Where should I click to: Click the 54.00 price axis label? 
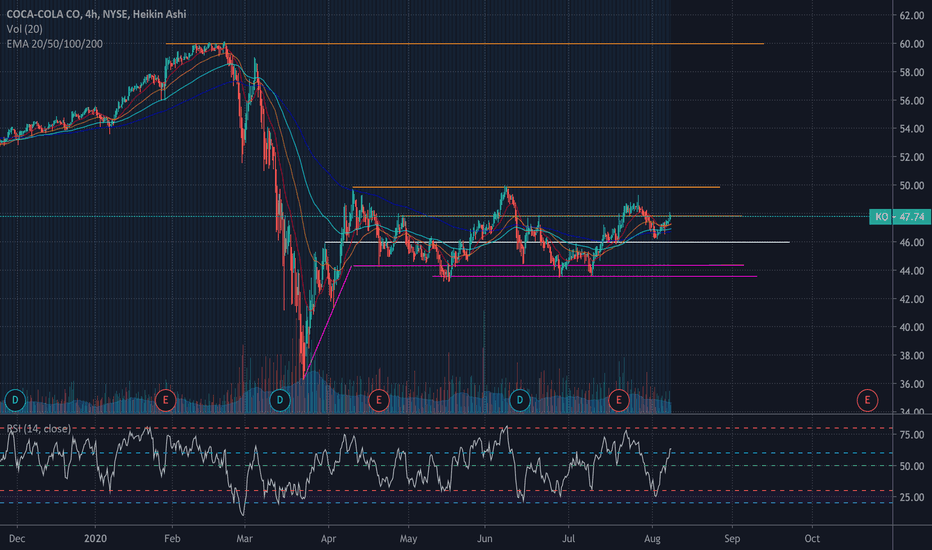(911, 129)
